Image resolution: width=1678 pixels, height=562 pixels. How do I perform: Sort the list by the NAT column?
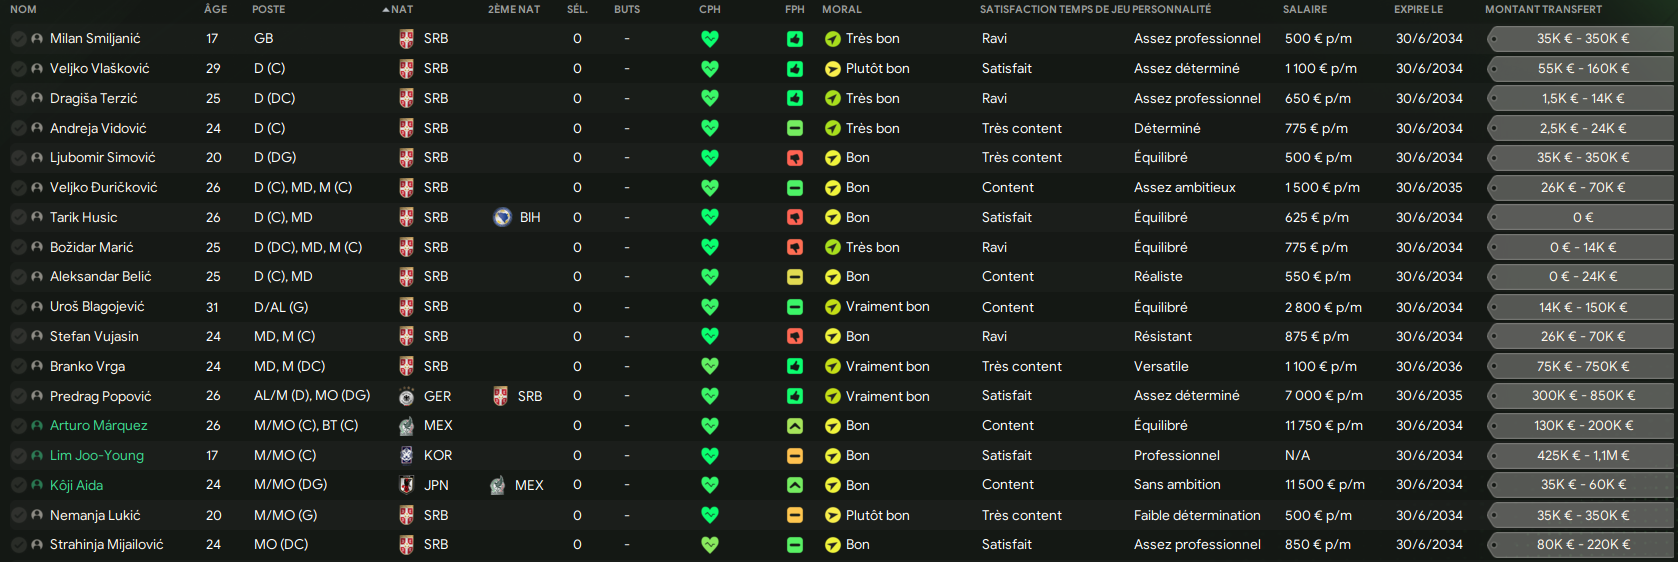[x=401, y=9]
